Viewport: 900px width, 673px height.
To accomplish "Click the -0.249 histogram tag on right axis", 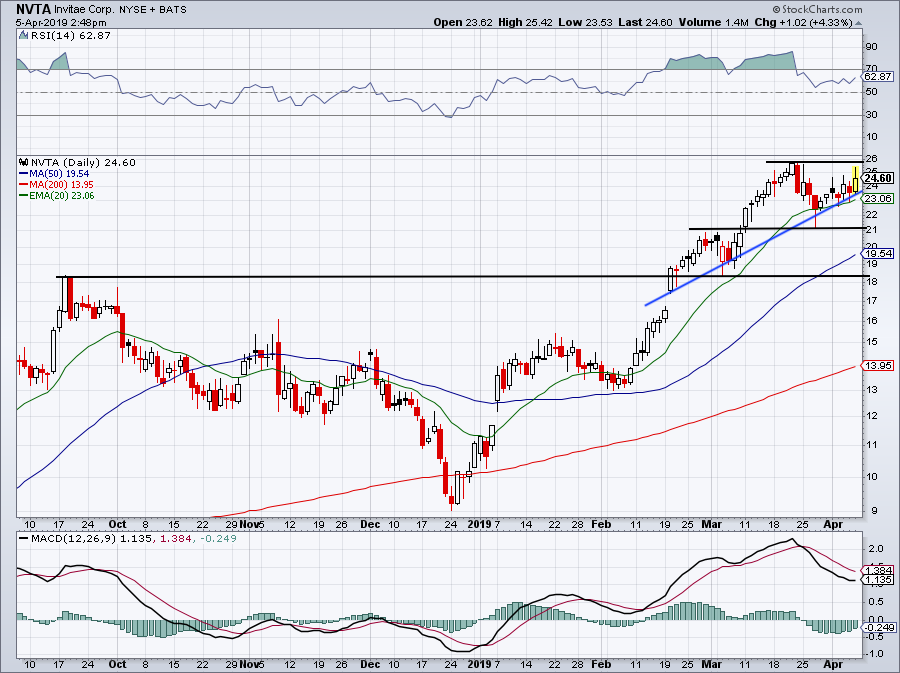I will point(878,627).
